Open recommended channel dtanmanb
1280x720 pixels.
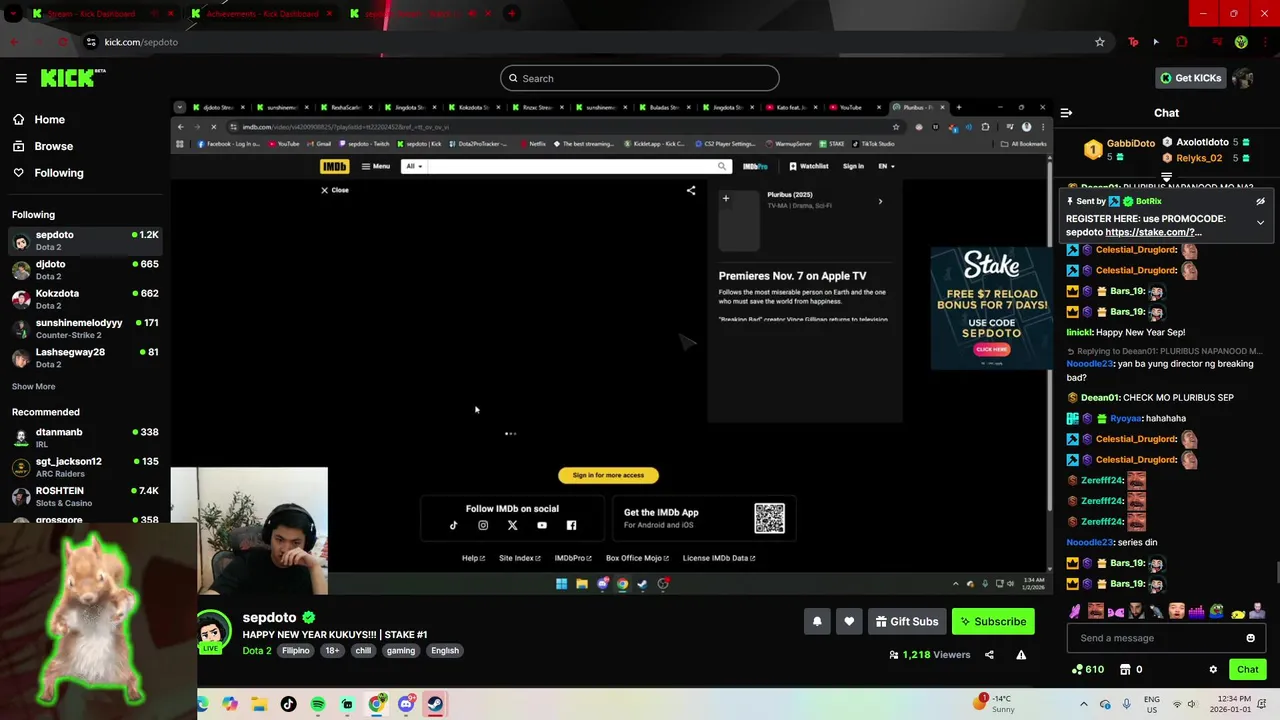[x=85, y=437]
